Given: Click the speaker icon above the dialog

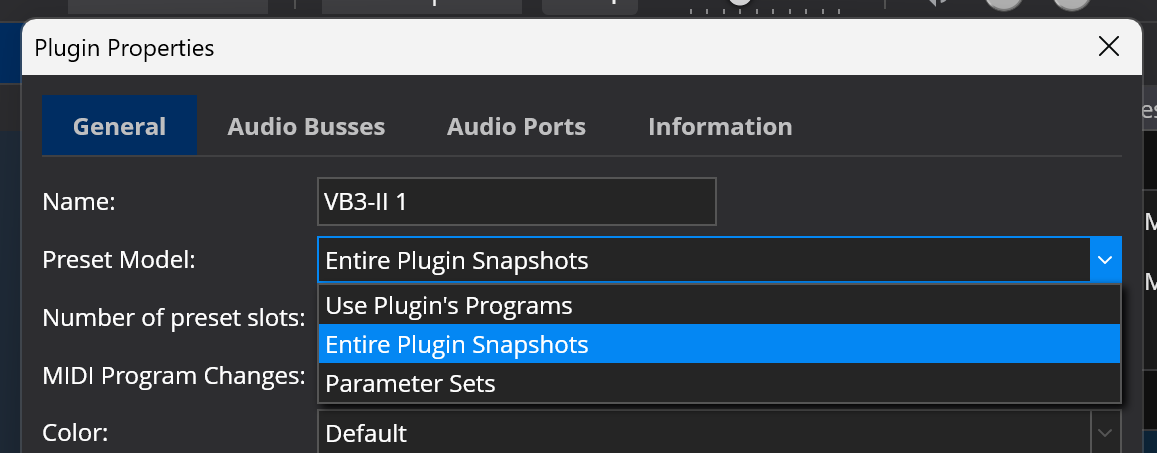Looking at the screenshot, I should [x=937, y=3].
